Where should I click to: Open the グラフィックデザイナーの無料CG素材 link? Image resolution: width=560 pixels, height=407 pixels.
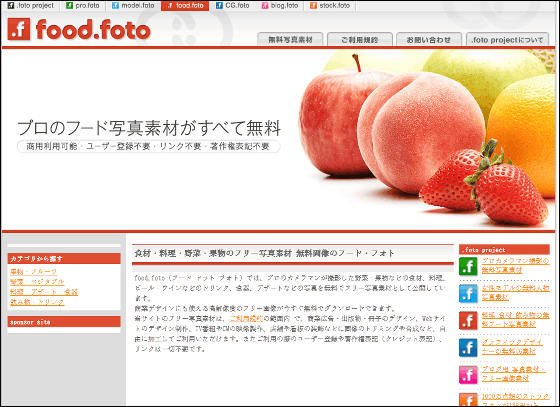coord(512,347)
